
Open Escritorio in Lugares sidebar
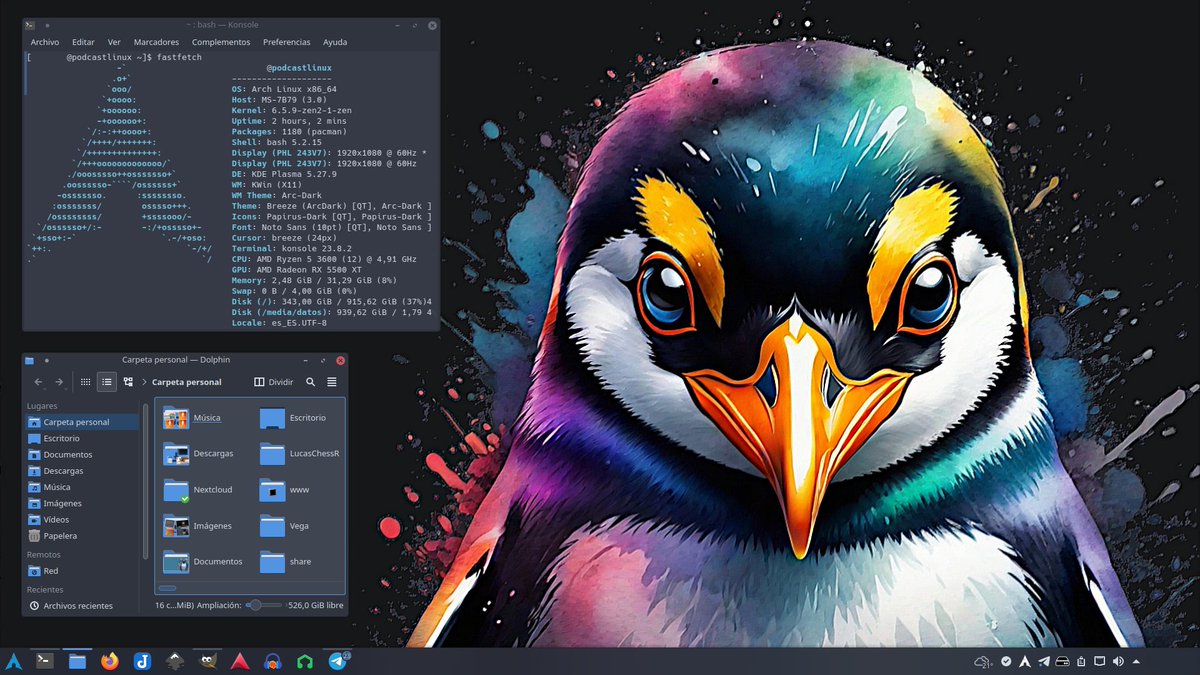point(83,438)
